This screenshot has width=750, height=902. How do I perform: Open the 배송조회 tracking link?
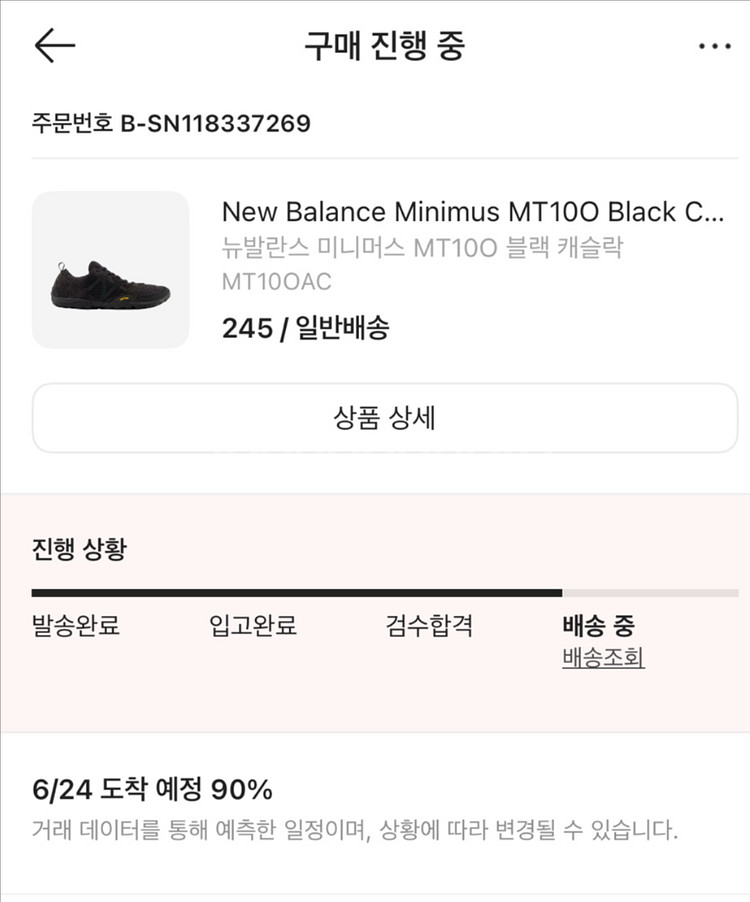click(x=603, y=659)
